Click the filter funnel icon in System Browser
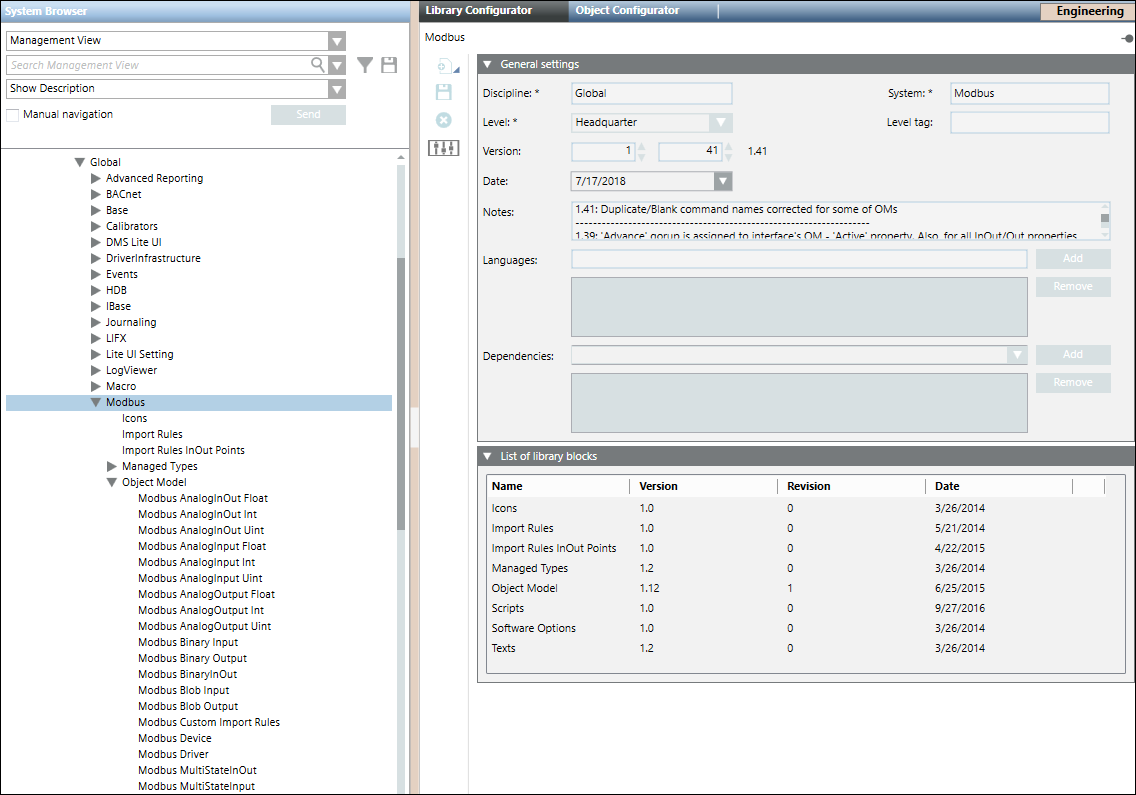The height and width of the screenshot is (795, 1136). pyautogui.click(x=365, y=65)
